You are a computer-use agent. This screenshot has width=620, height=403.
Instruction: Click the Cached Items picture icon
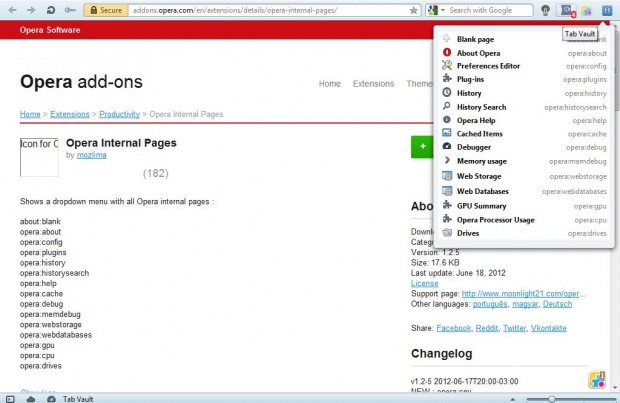coord(447,133)
